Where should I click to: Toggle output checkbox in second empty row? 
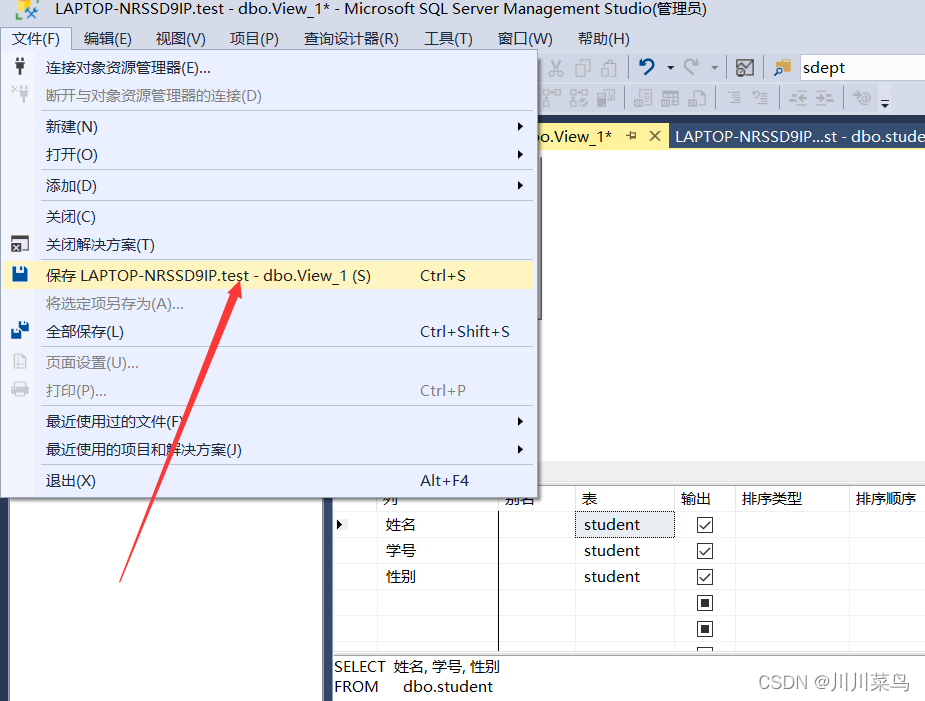pyautogui.click(x=705, y=628)
